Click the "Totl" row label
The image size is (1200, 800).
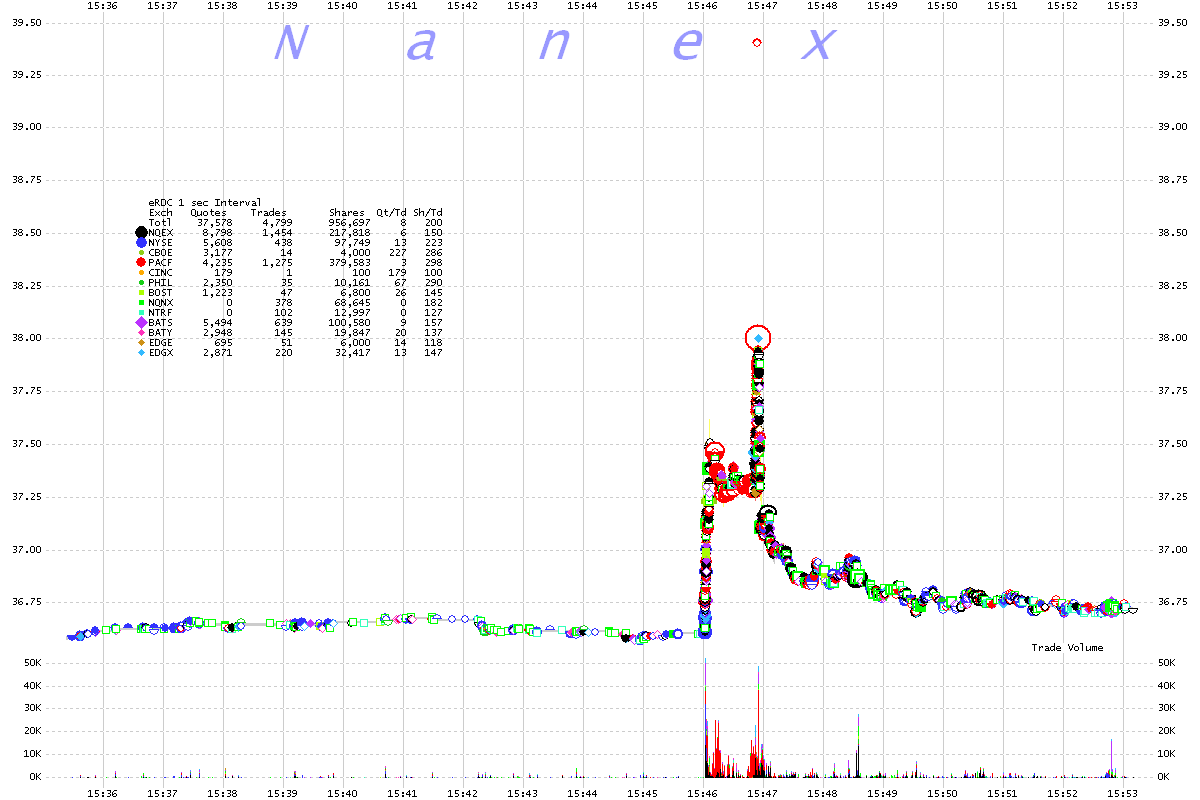click(160, 222)
